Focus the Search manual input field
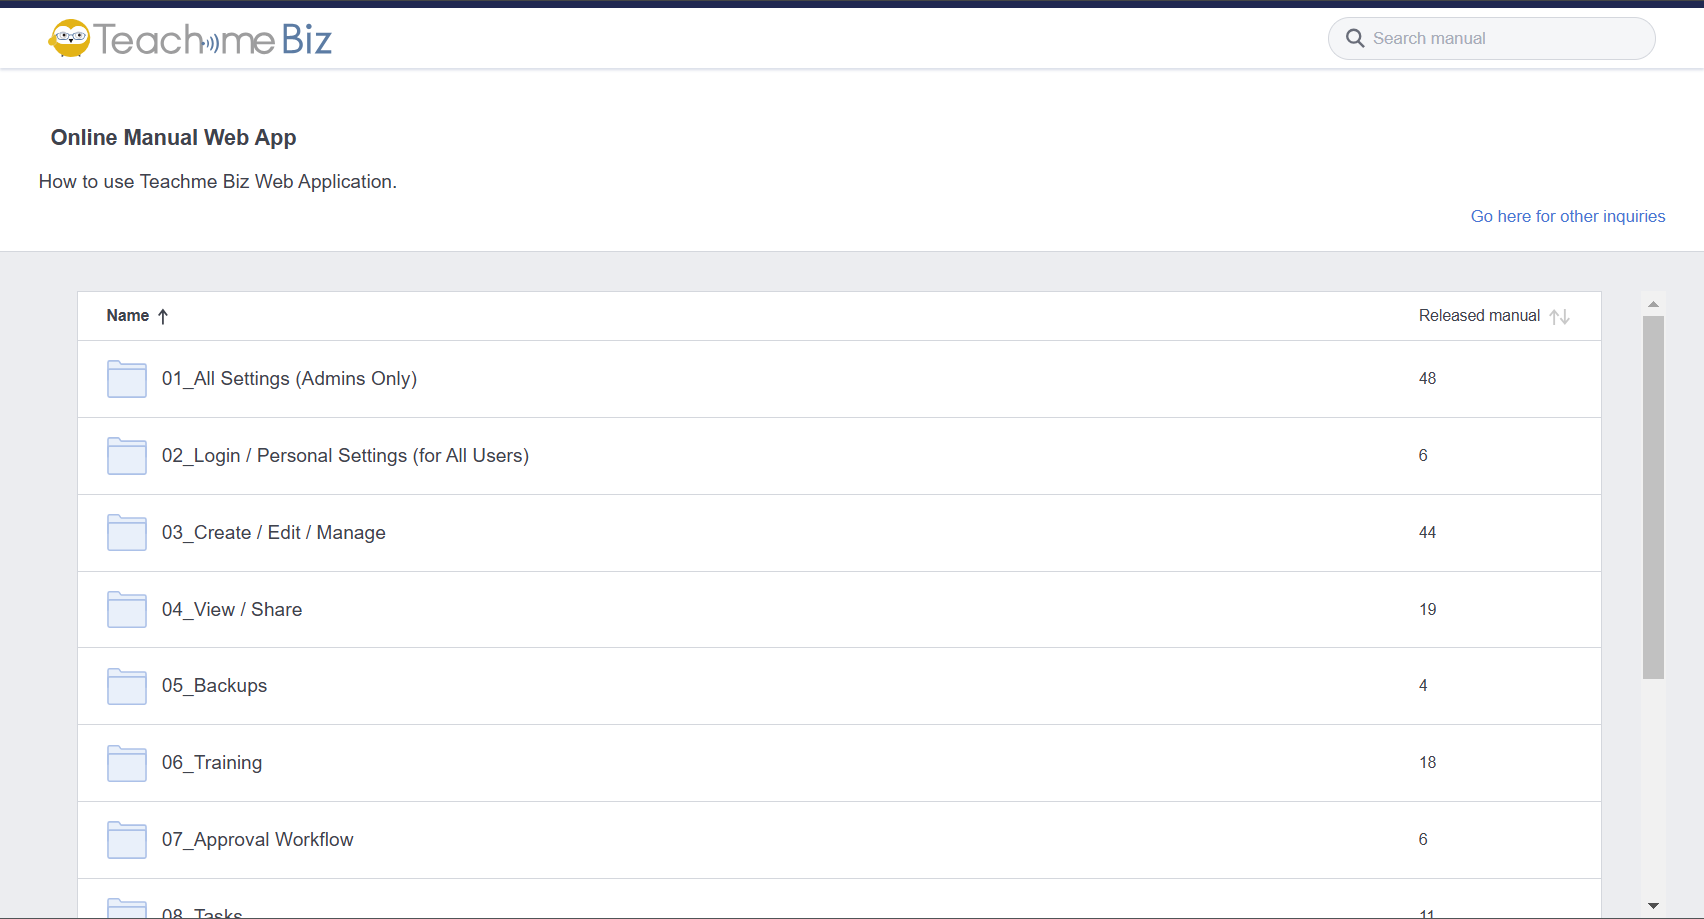This screenshot has width=1704, height=919. [x=1505, y=38]
